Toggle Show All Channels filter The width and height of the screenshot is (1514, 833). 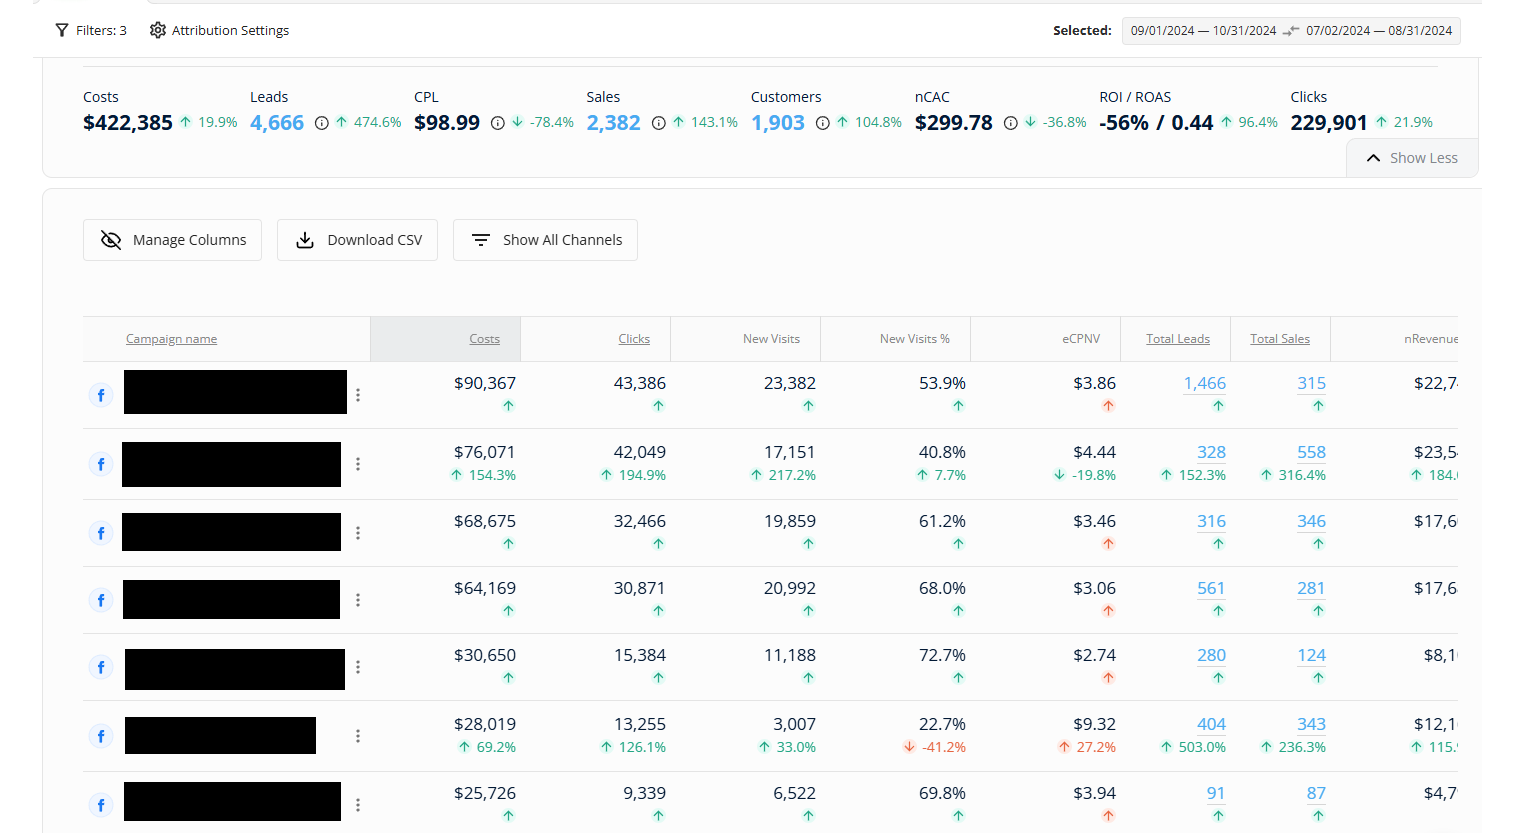click(x=545, y=240)
